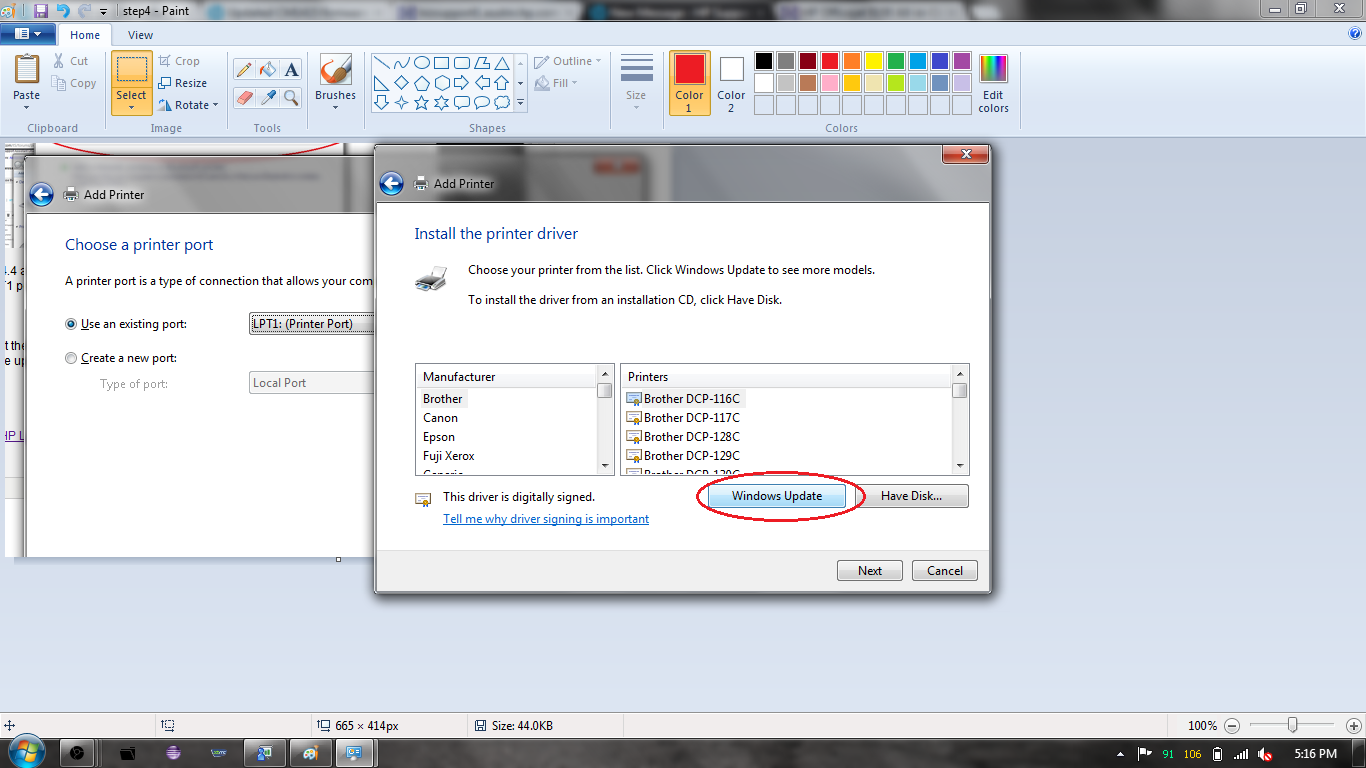Click the taskbar clock showing 5:16 PM
Viewport: 1366px width, 768px height.
click(1315, 754)
